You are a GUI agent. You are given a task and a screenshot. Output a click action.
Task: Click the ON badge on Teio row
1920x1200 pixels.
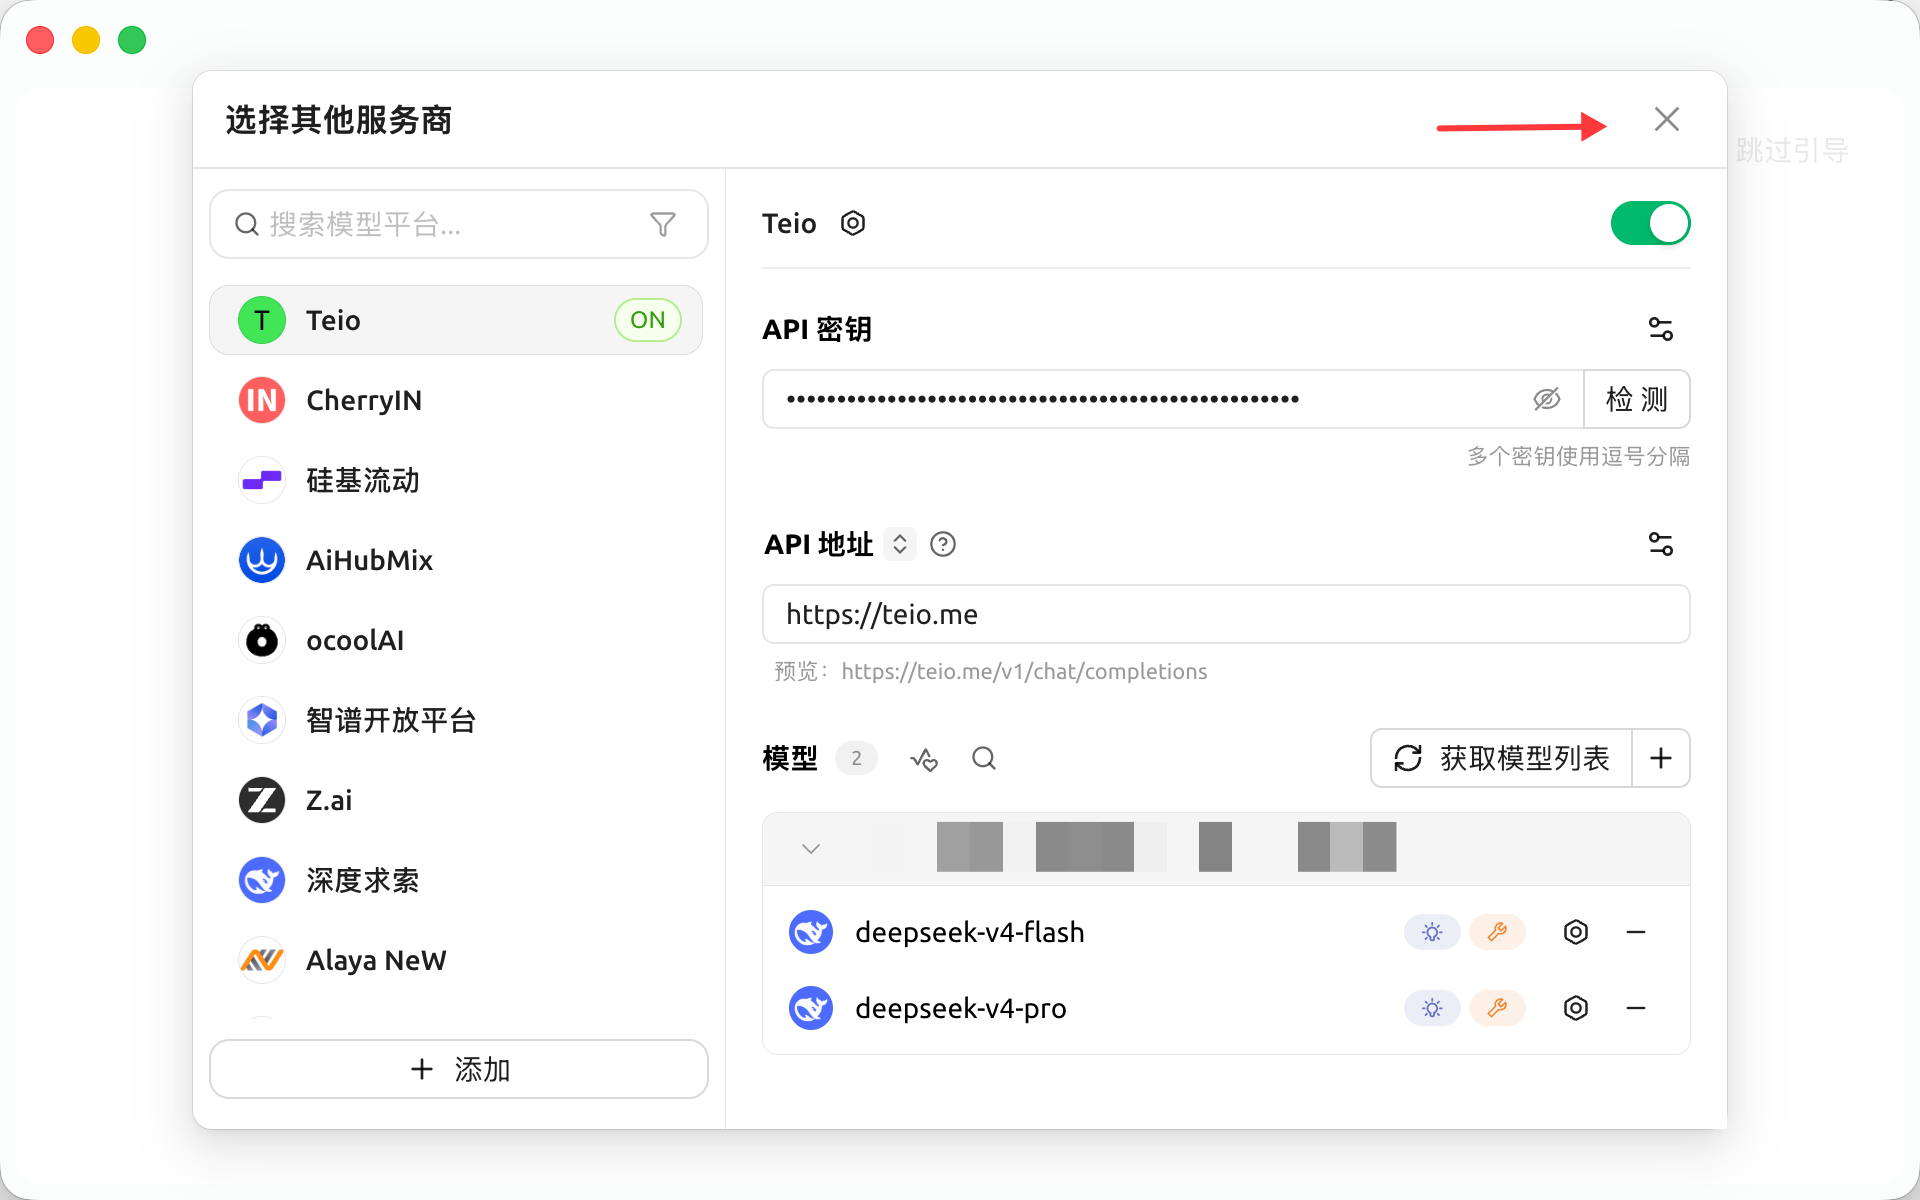pyautogui.click(x=648, y=320)
